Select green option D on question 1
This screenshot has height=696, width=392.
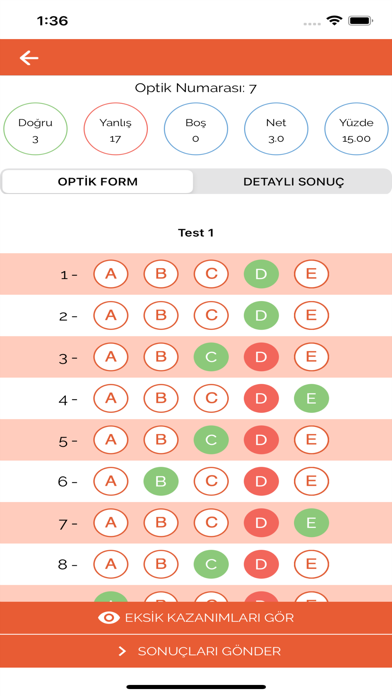261,274
